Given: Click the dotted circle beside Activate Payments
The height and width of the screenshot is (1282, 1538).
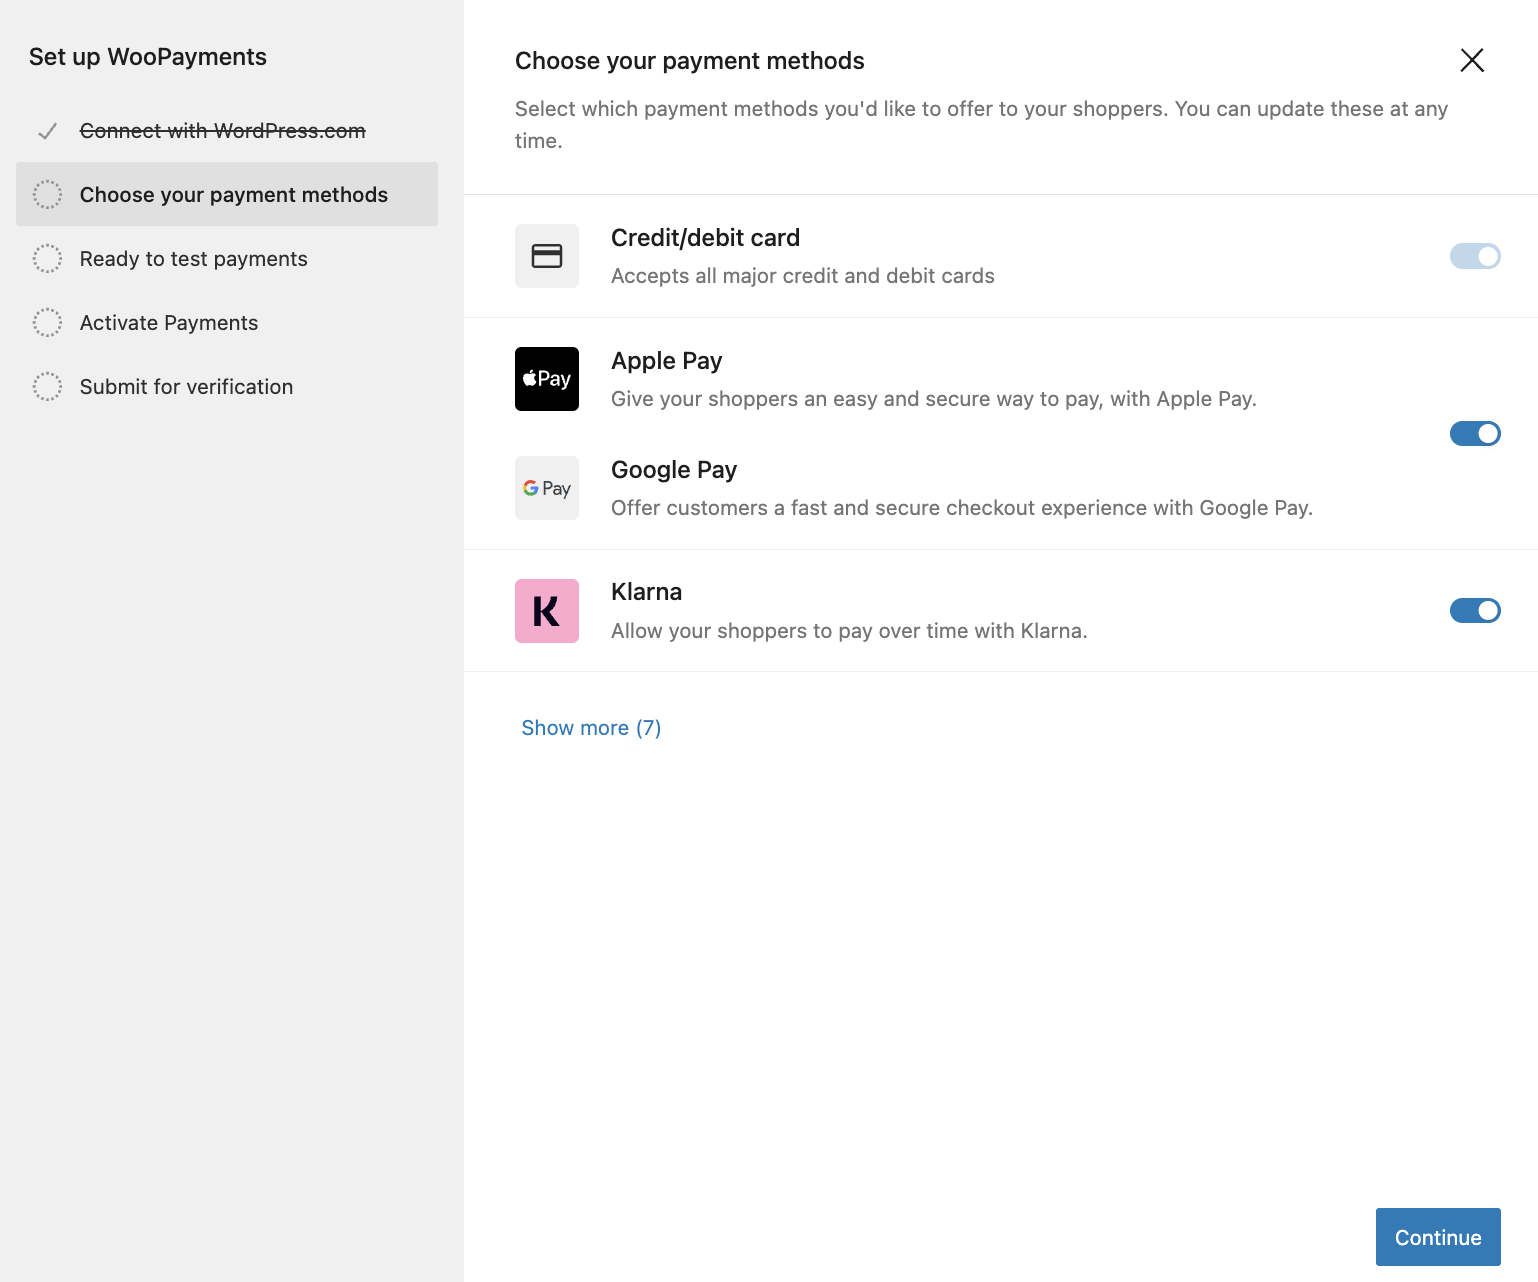Looking at the screenshot, I should pos(47,322).
